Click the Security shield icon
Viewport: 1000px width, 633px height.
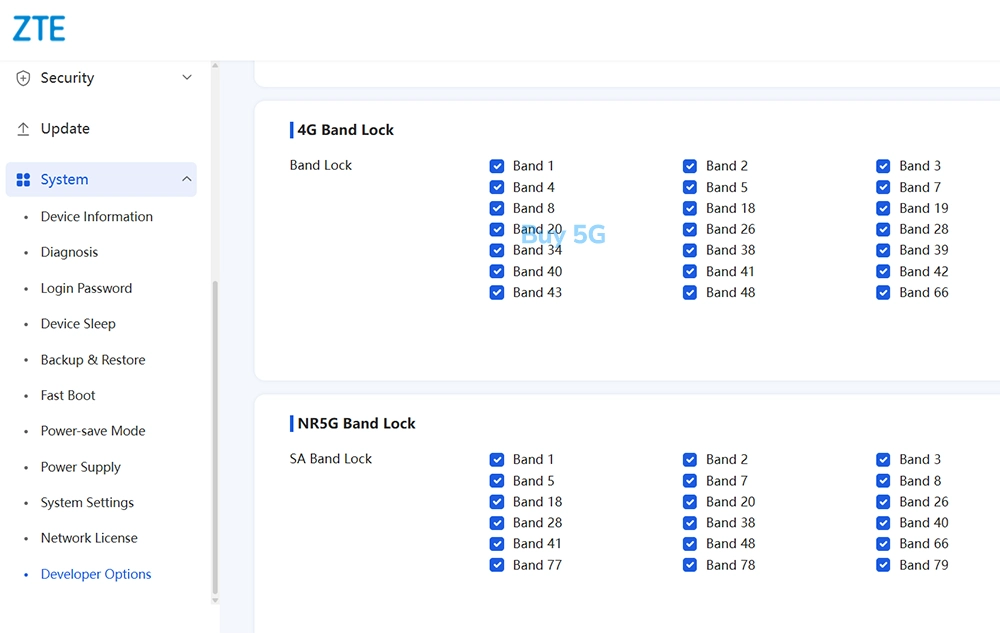(x=23, y=78)
